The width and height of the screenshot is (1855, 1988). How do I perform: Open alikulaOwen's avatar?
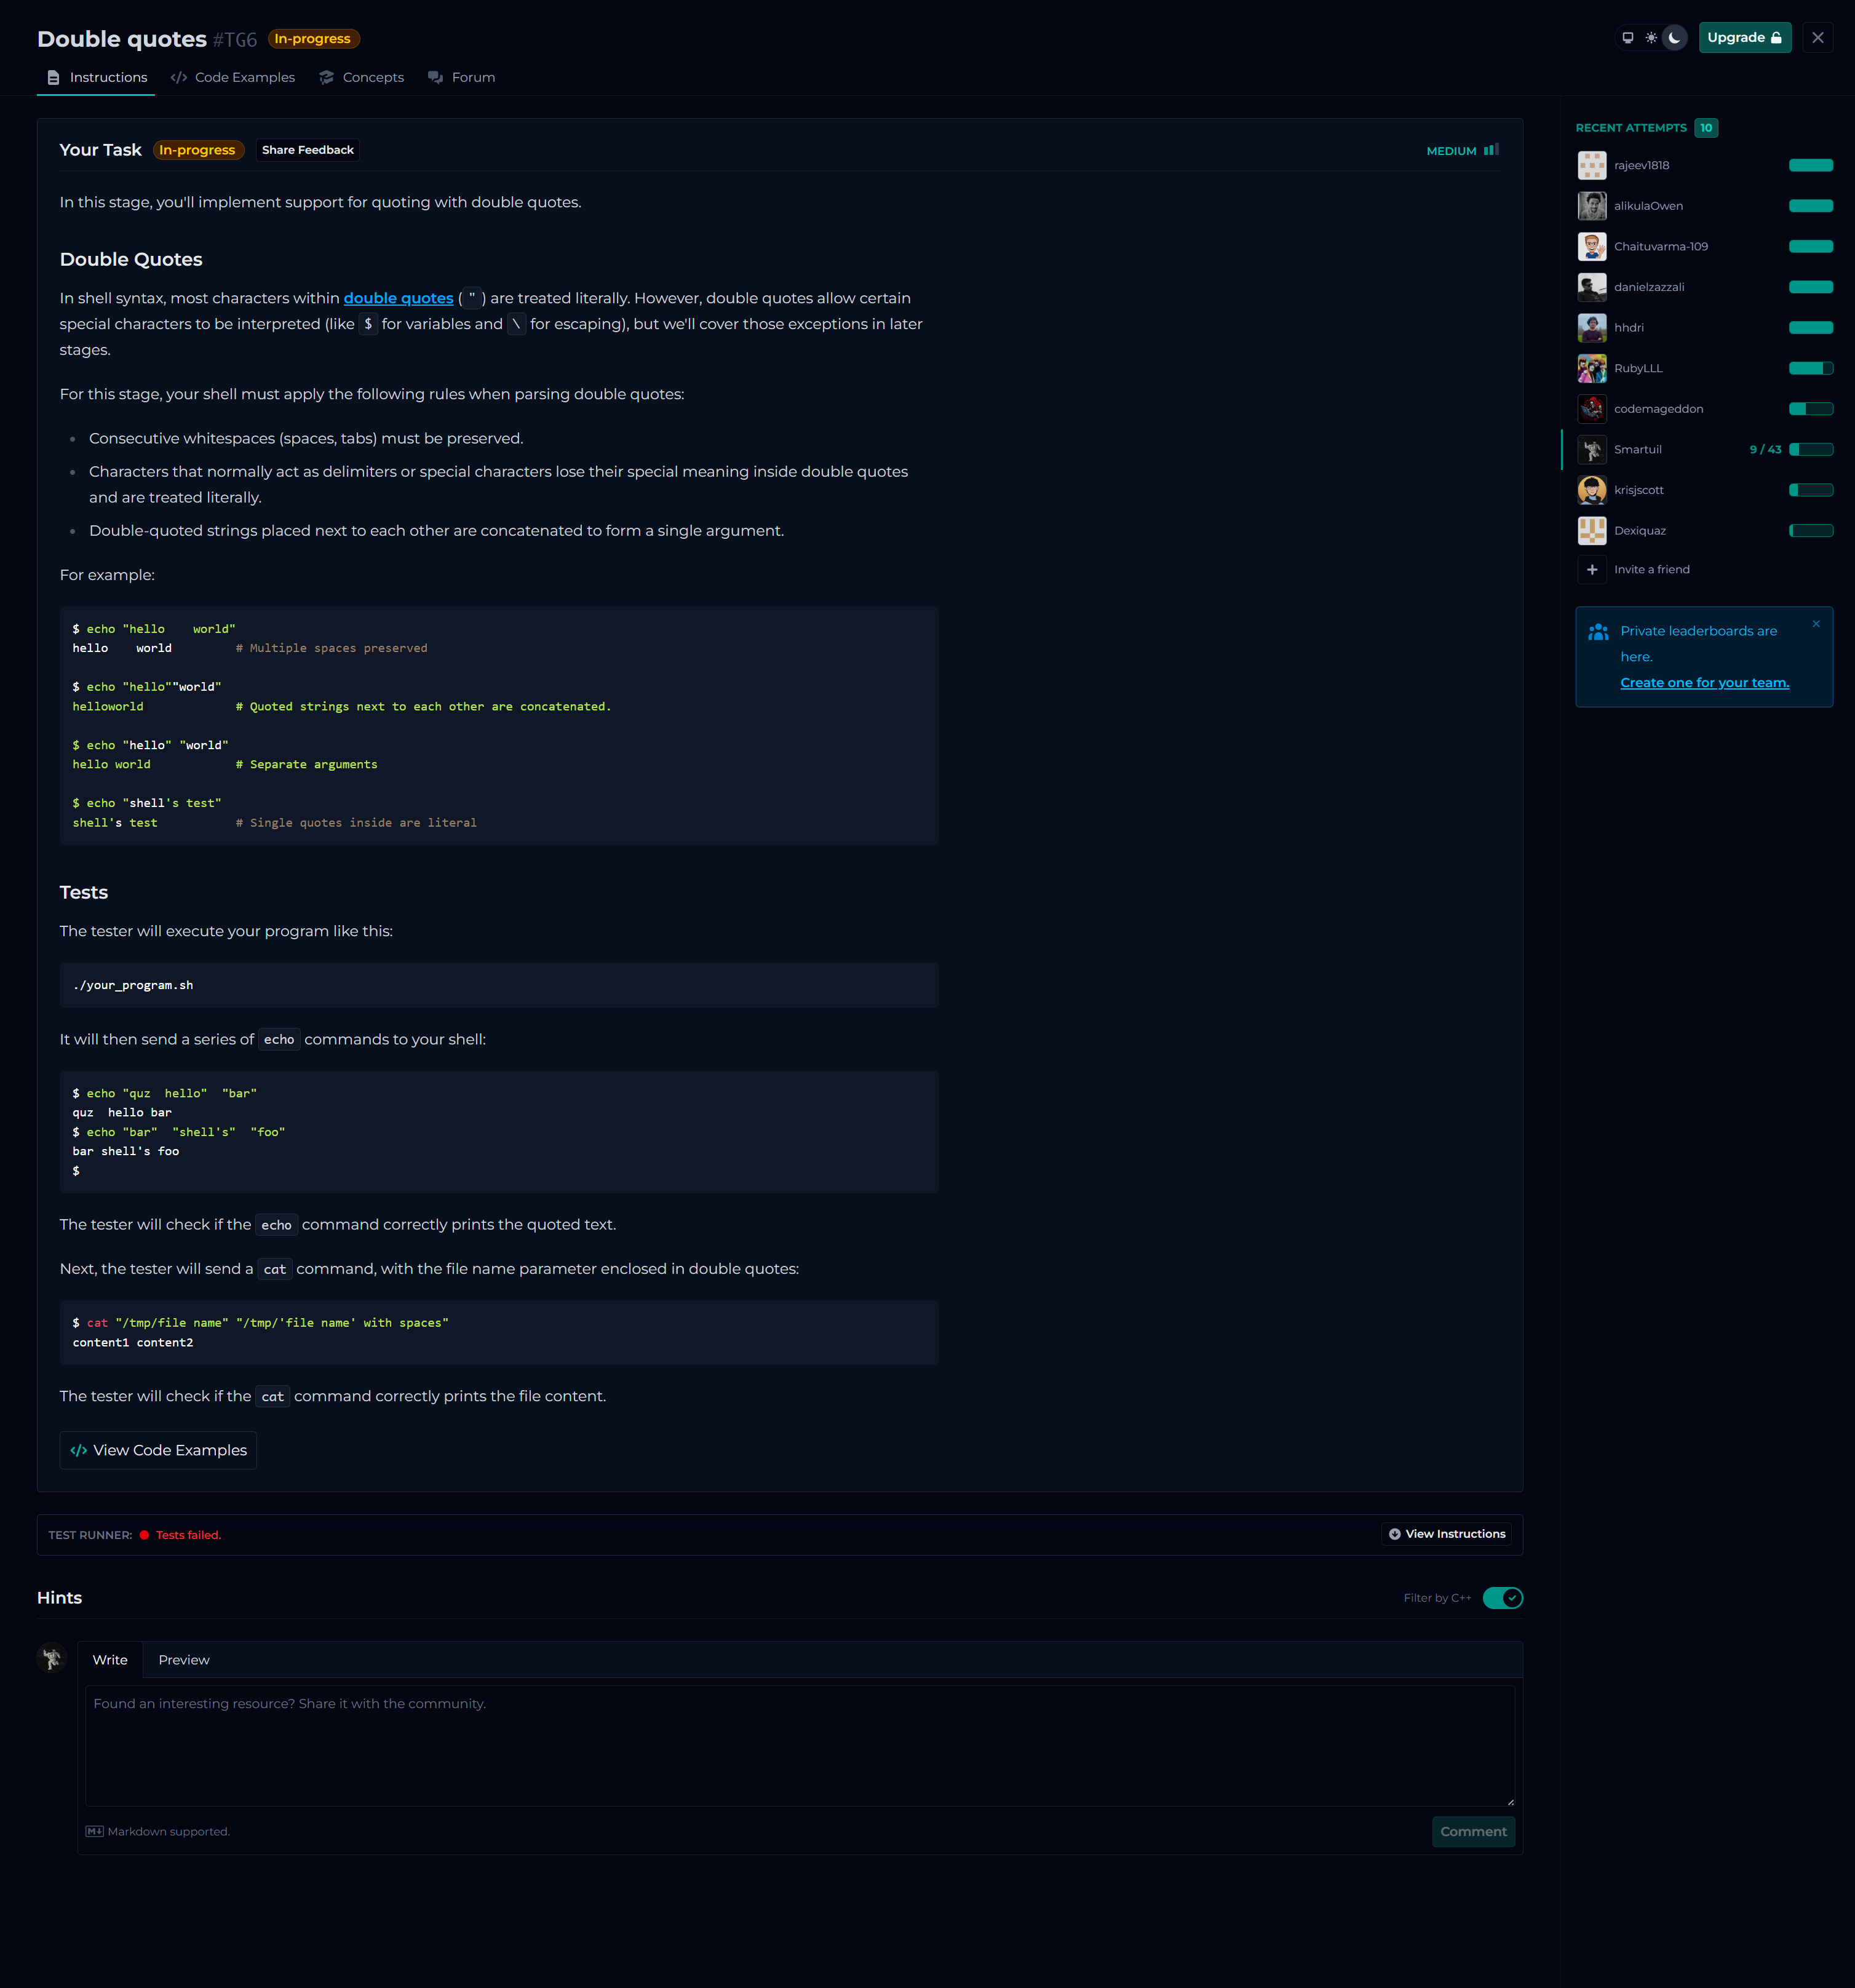pyautogui.click(x=1592, y=206)
